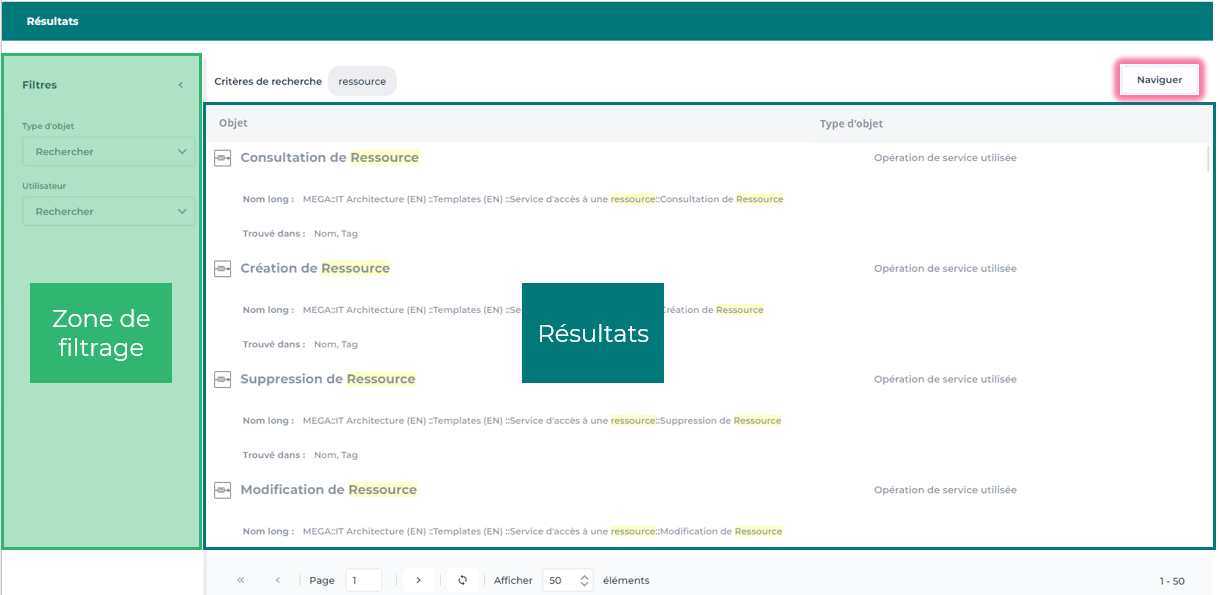The width and height of the screenshot is (1220, 595).
Task: Click the Suppression de Ressource object icon
Action: pyautogui.click(x=223, y=380)
